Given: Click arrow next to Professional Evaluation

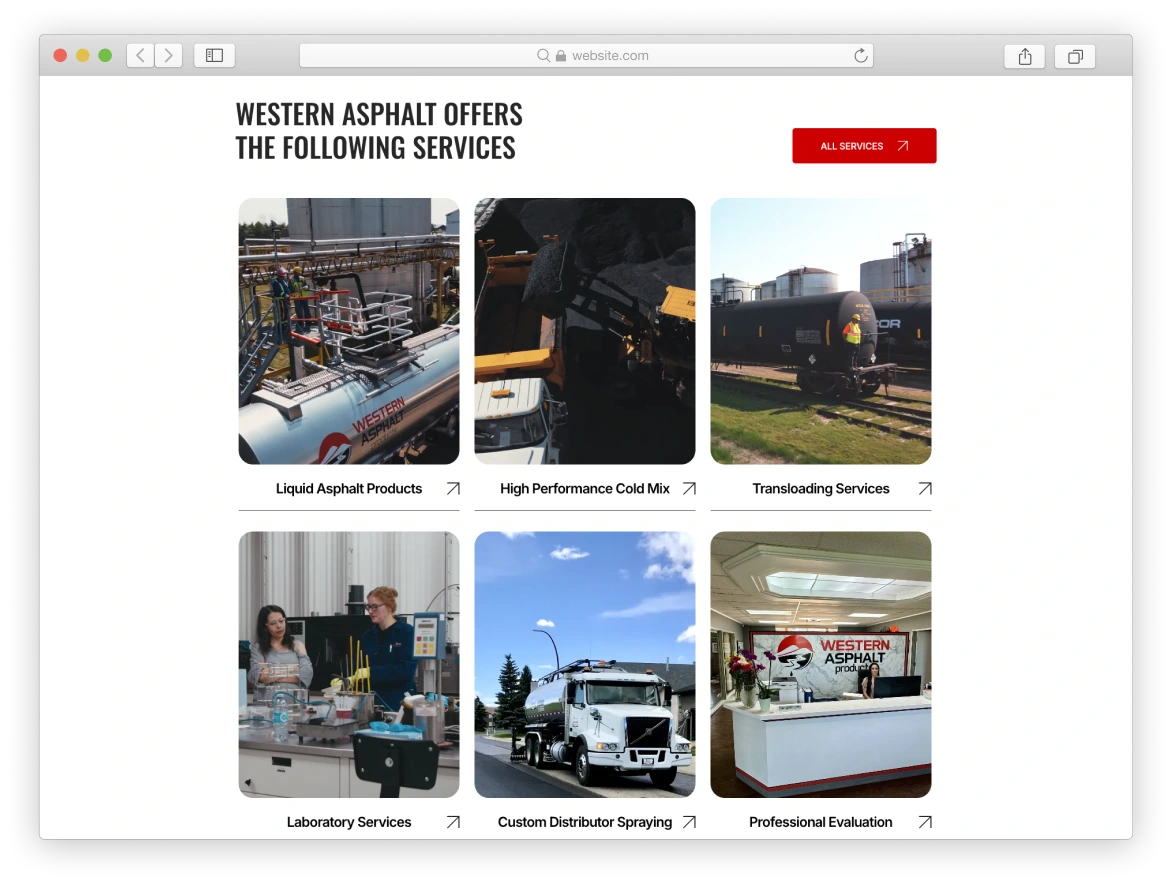Looking at the screenshot, I should tap(925, 822).
